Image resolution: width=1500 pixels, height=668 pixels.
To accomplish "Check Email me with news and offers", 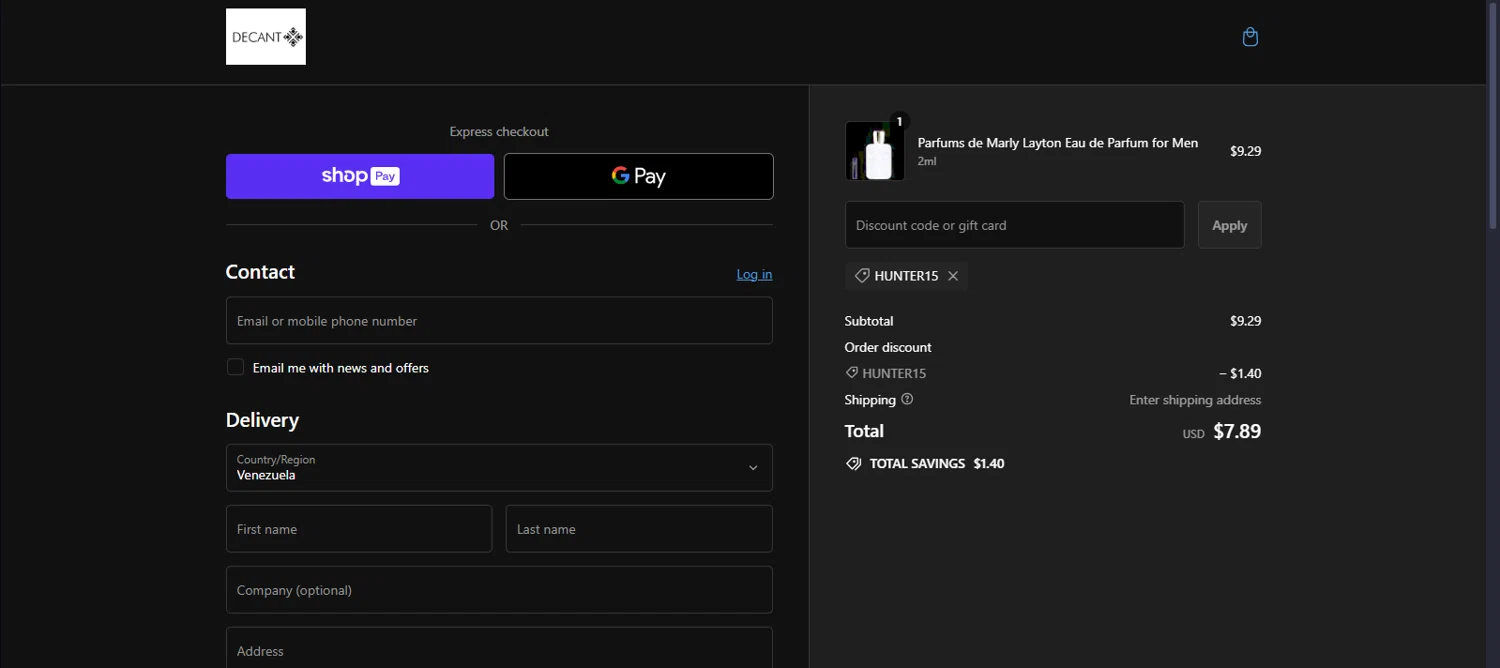I will point(235,367).
